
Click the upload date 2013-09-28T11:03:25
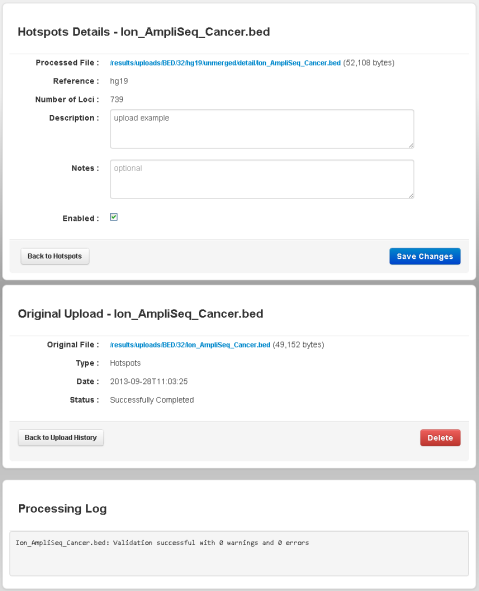pyautogui.click(x=148, y=381)
